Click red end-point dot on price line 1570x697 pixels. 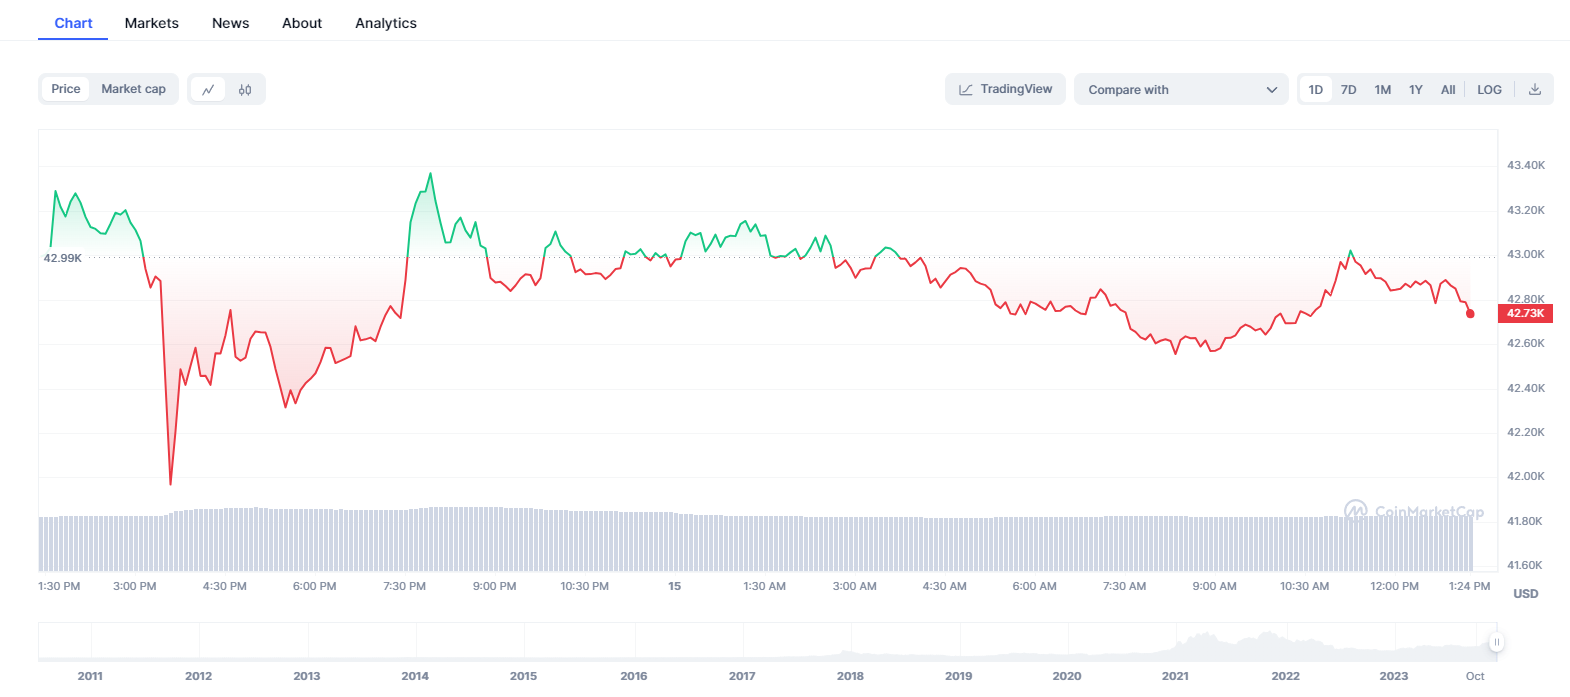click(1470, 314)
